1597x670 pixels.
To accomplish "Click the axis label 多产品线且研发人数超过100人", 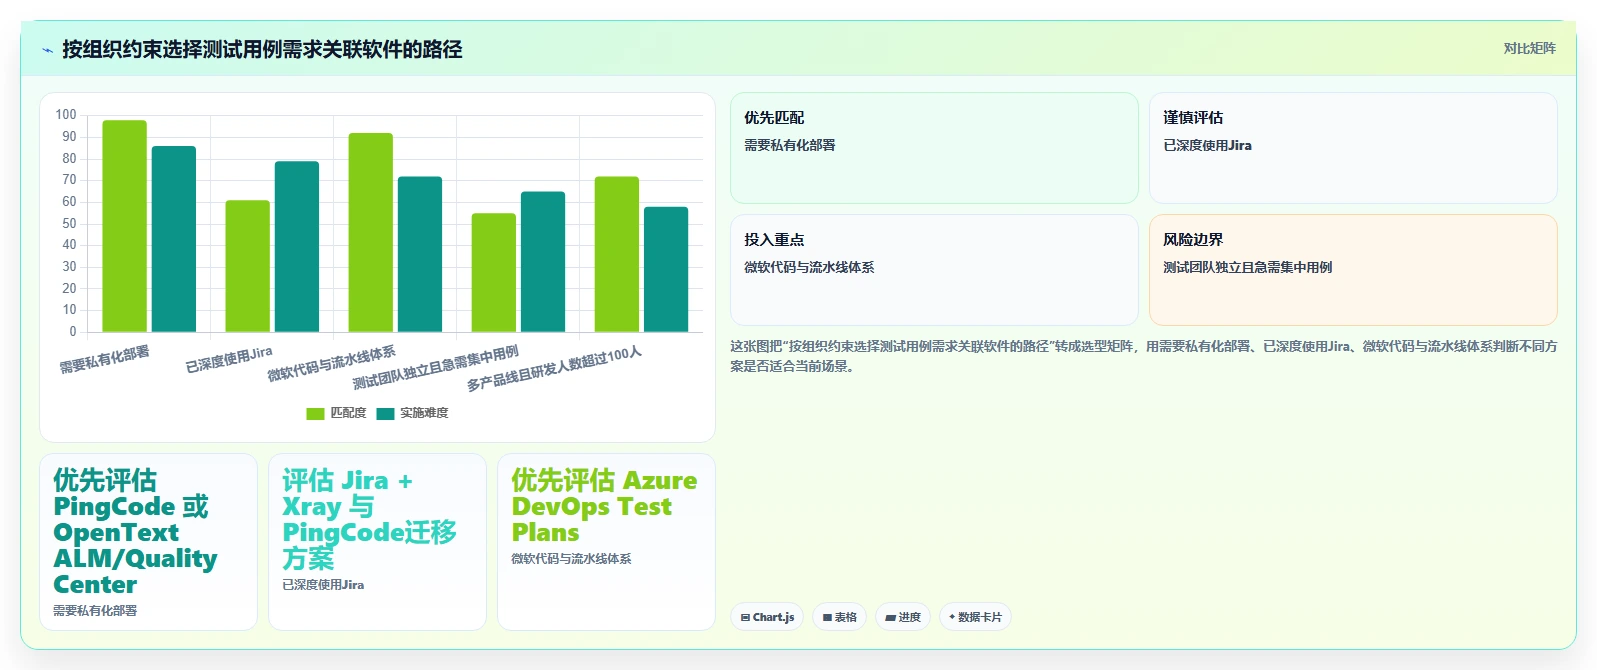I will click(x=555, y=369).
